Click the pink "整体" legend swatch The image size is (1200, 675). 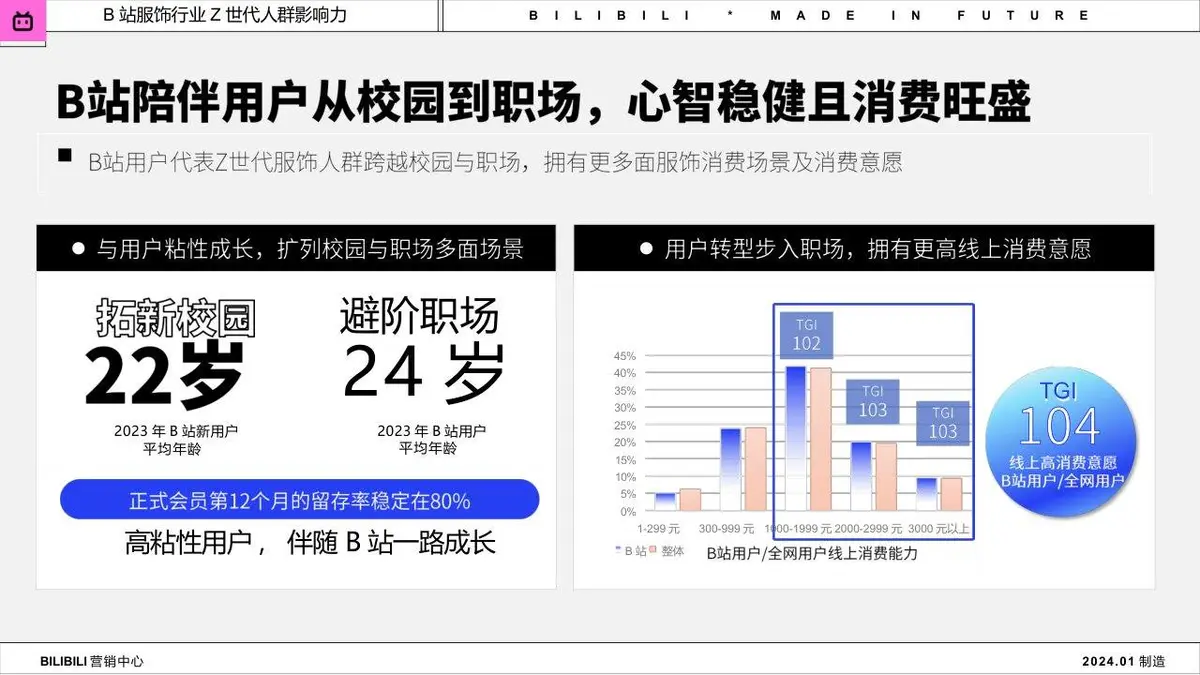653,551
